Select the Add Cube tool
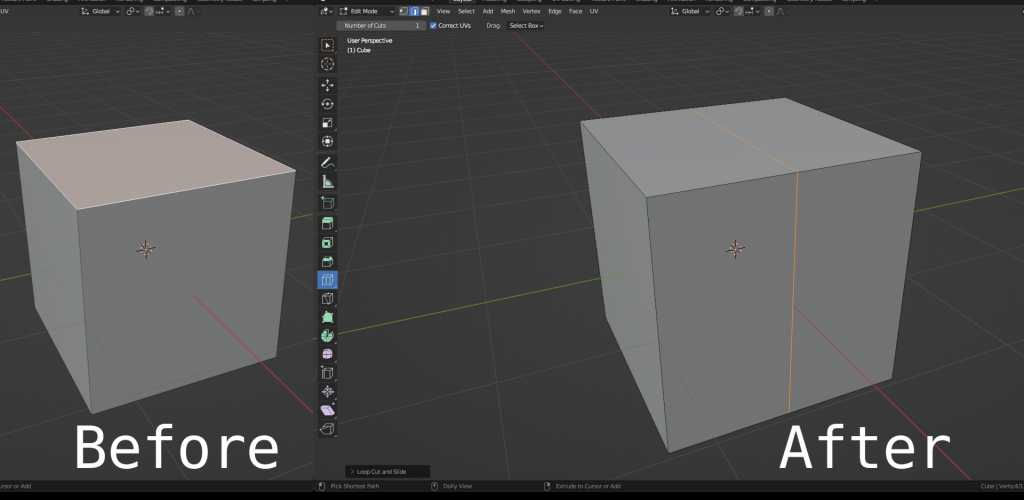This screenshot has width=1024, height=500. click(x=327, y=203)
